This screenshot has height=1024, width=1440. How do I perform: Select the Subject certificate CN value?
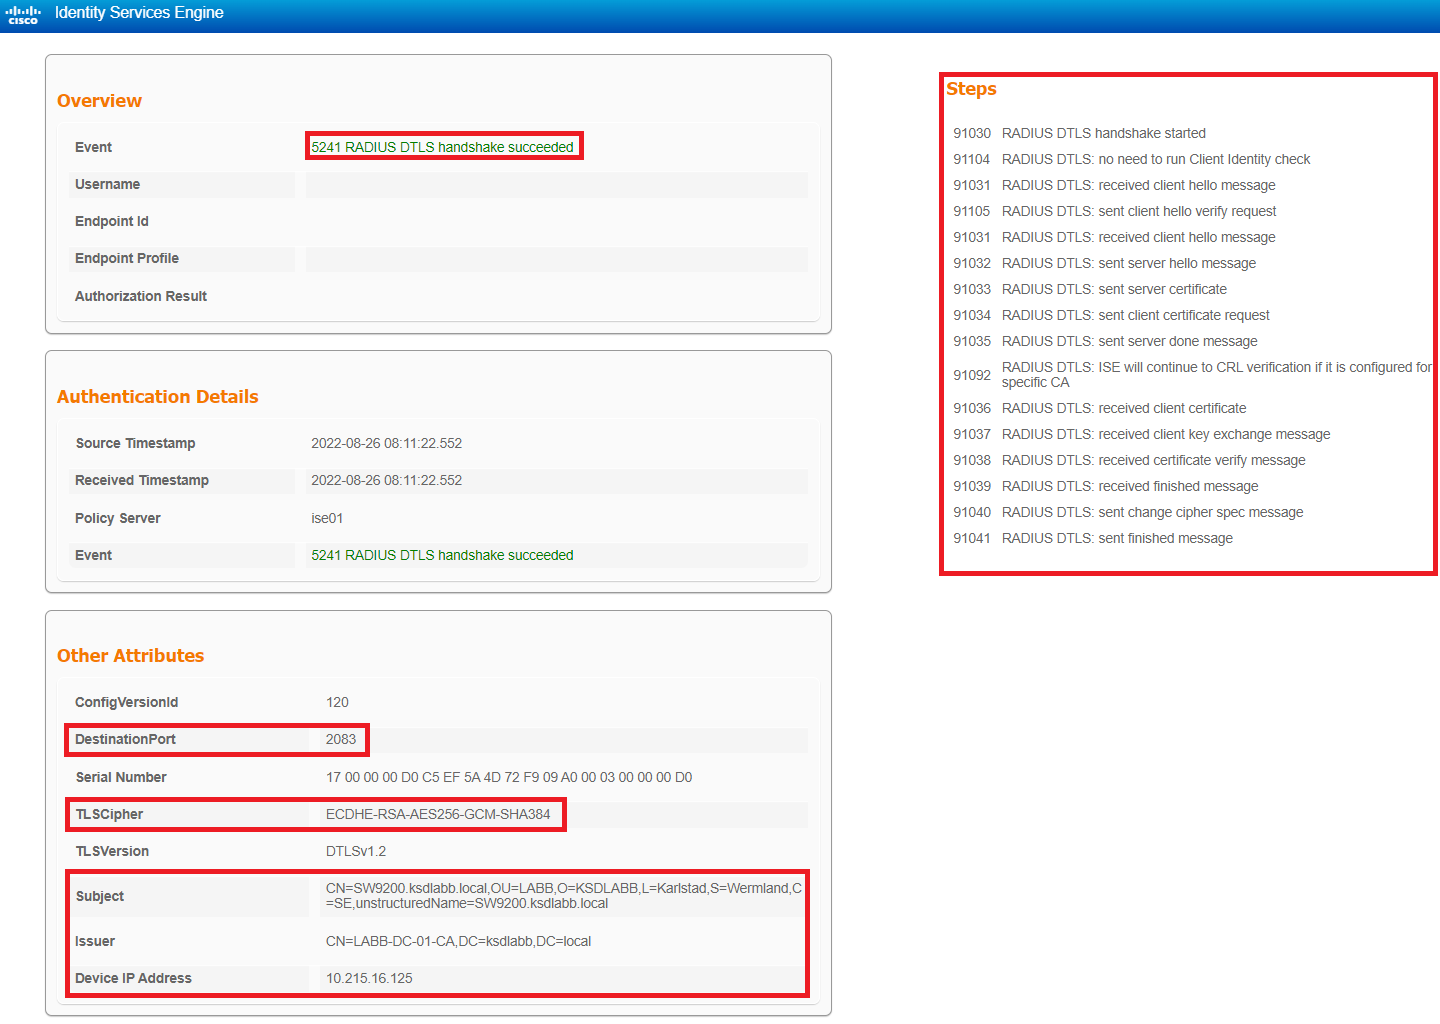pyautogui.click(x=564, y=895)
